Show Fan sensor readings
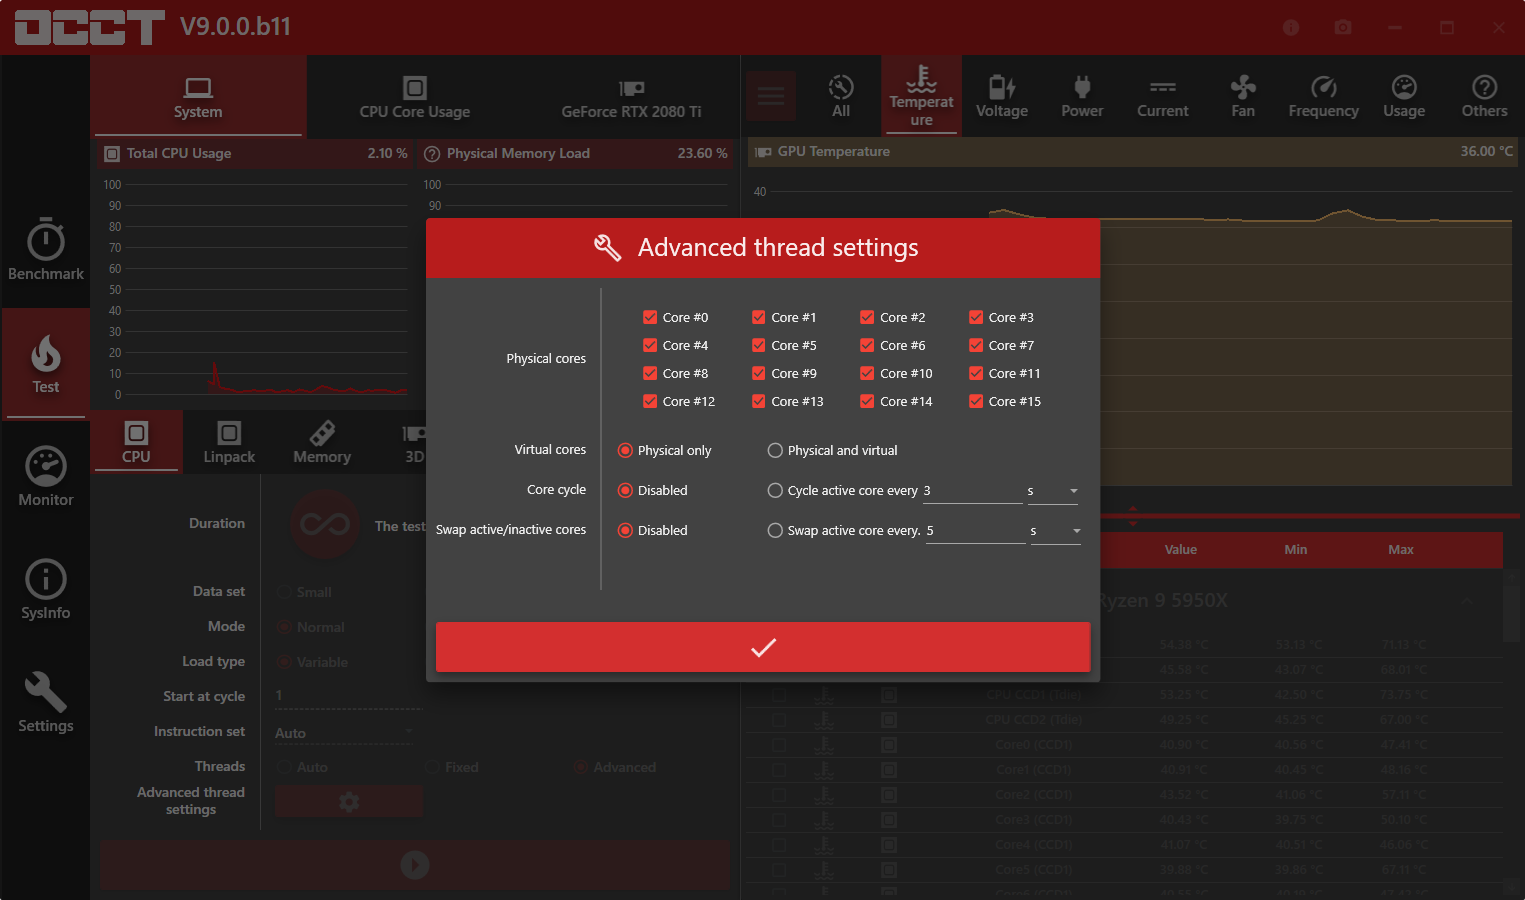Viewport: 1525px width, 900px height. coord(1242,97)
